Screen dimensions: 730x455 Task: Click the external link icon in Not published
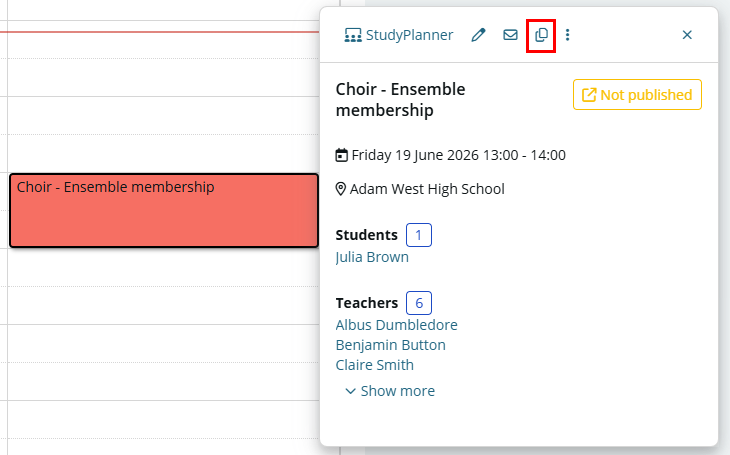(x=589, y=95)
